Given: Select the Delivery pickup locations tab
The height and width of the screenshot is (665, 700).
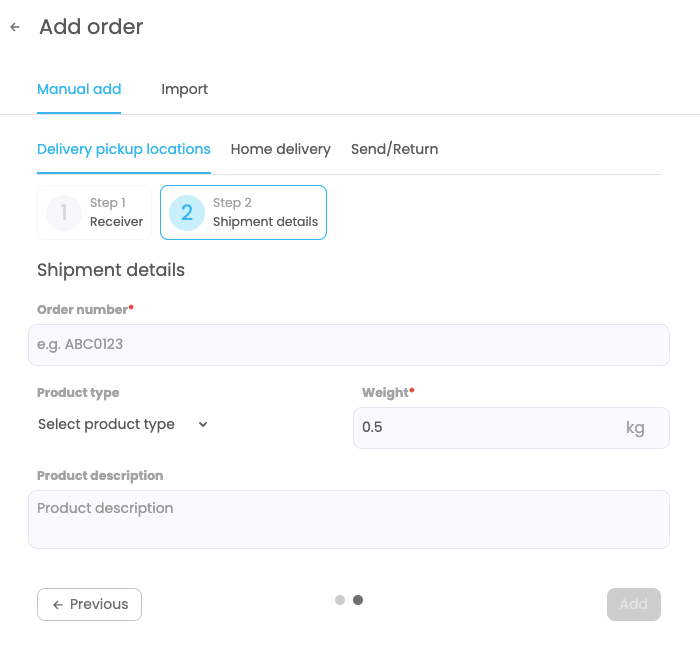Looking at the screenshot, I should pyautogui.click(x=124, y=149).
